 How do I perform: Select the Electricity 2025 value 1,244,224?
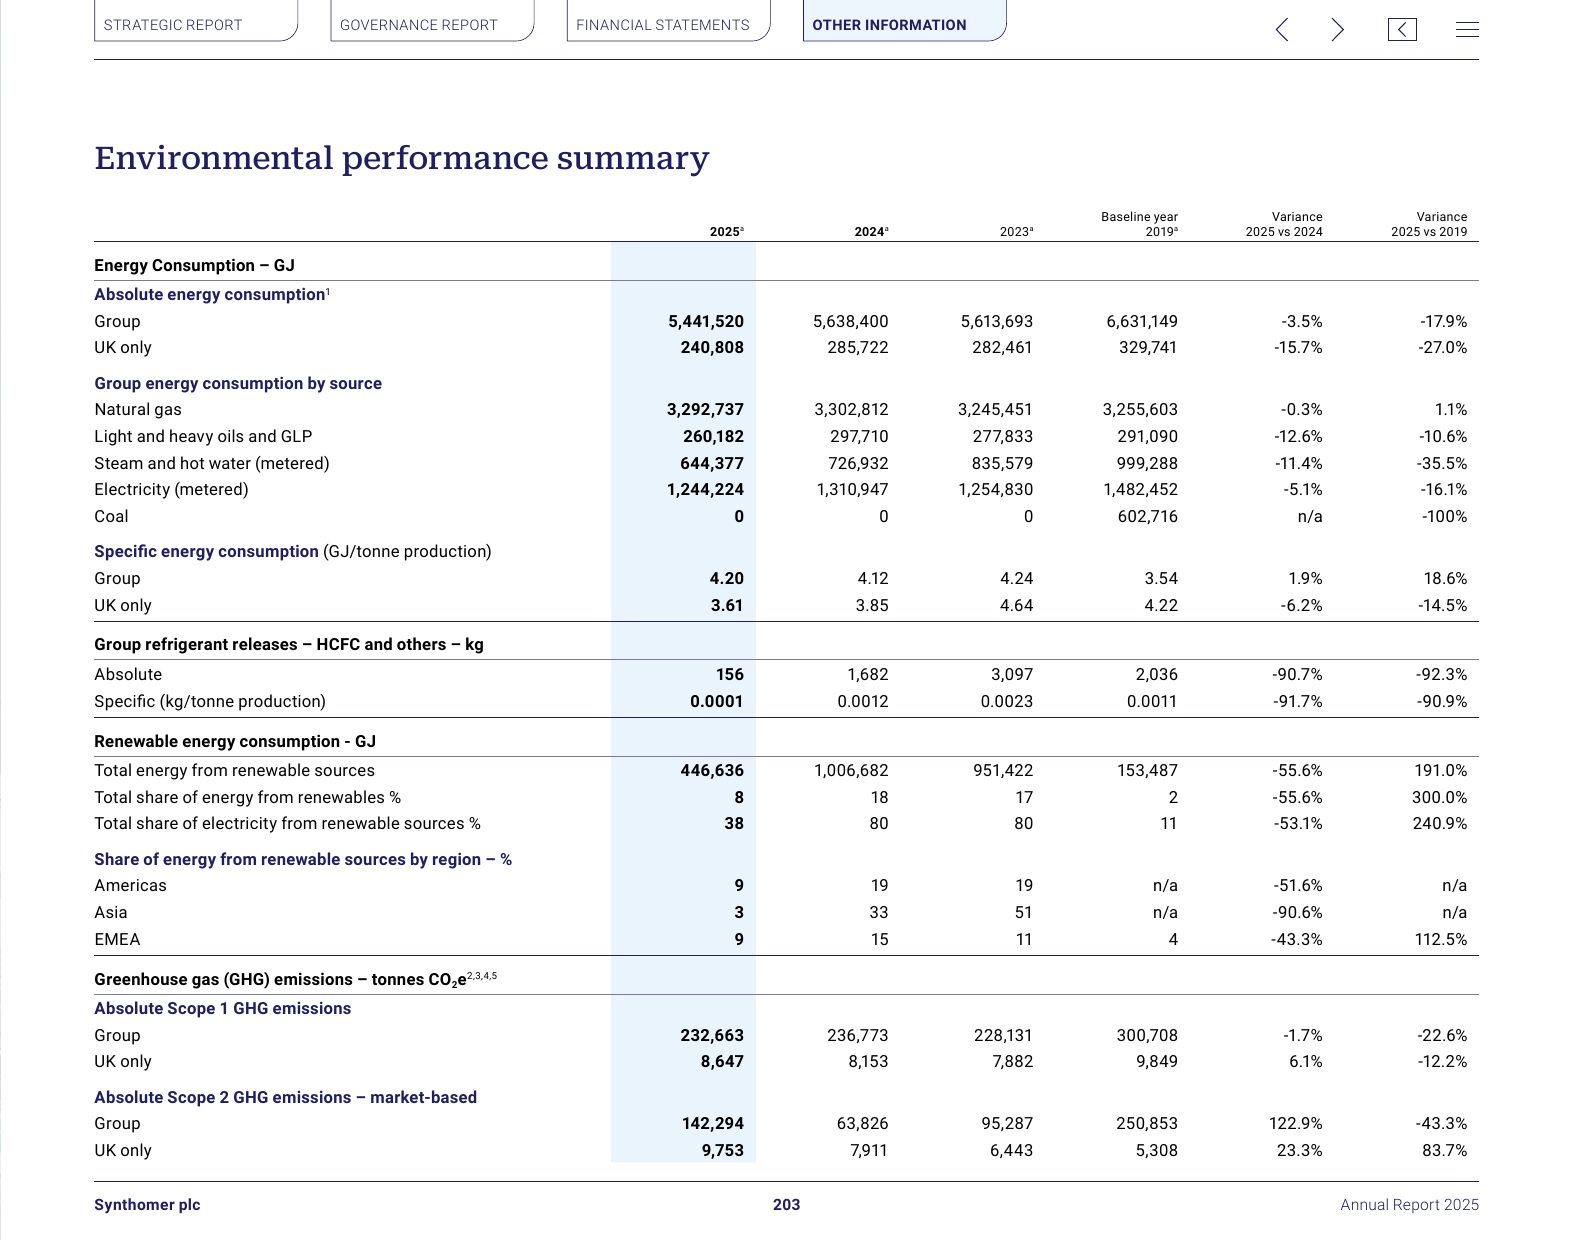click(706, 489)
